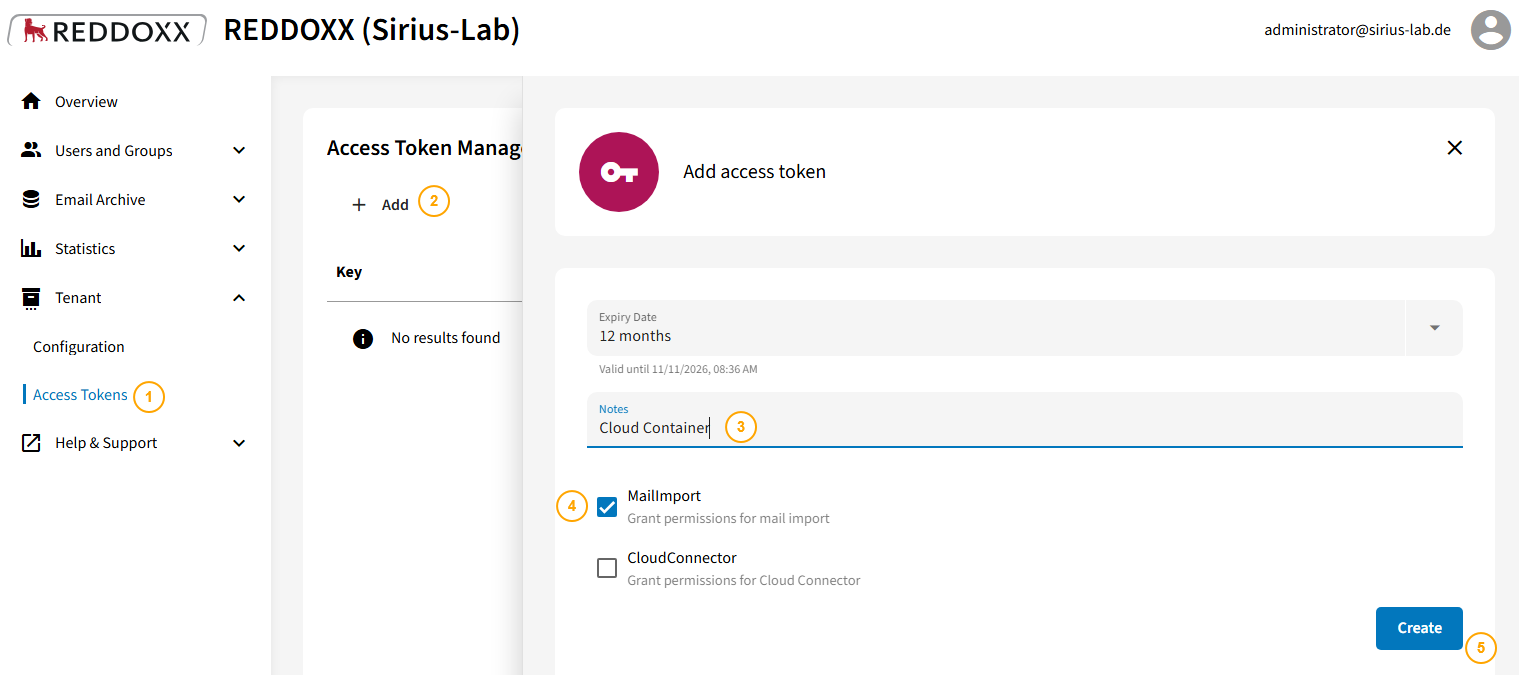This screenshot has height=675, width=1519.
Task: Click the info icon beside No results found
Action: tap(363, 338)
